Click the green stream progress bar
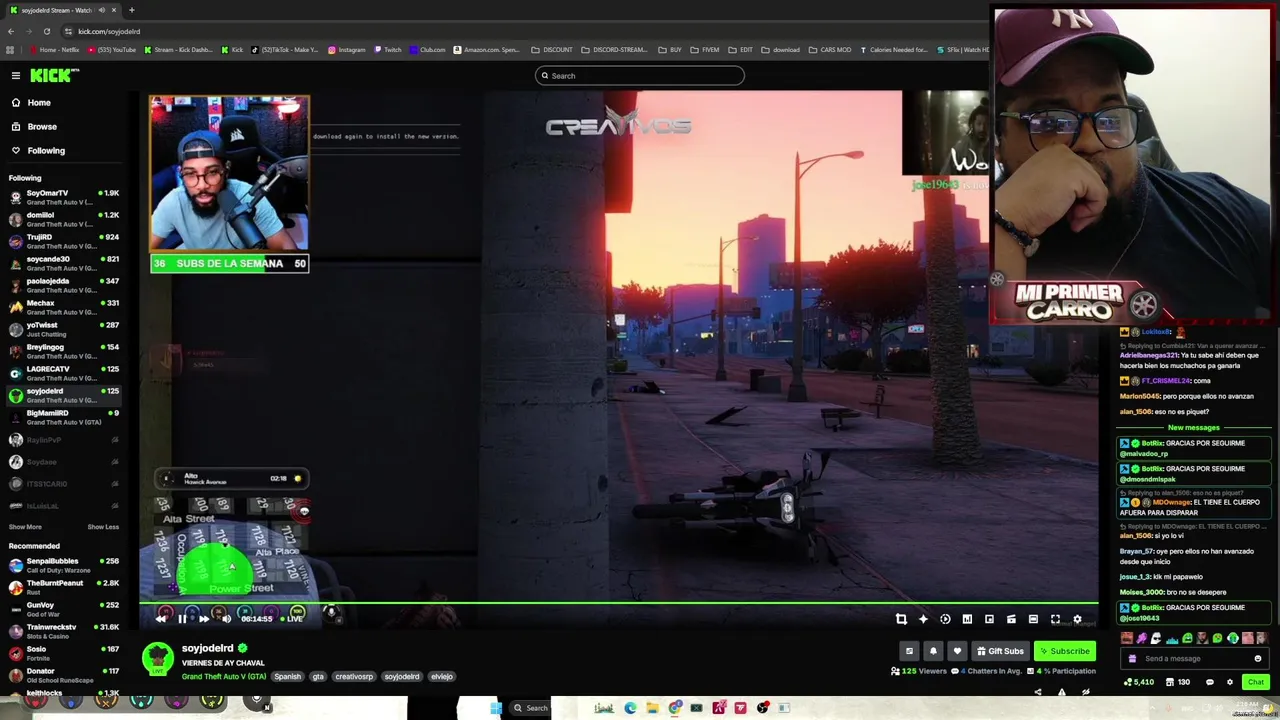 click(619, 604)
